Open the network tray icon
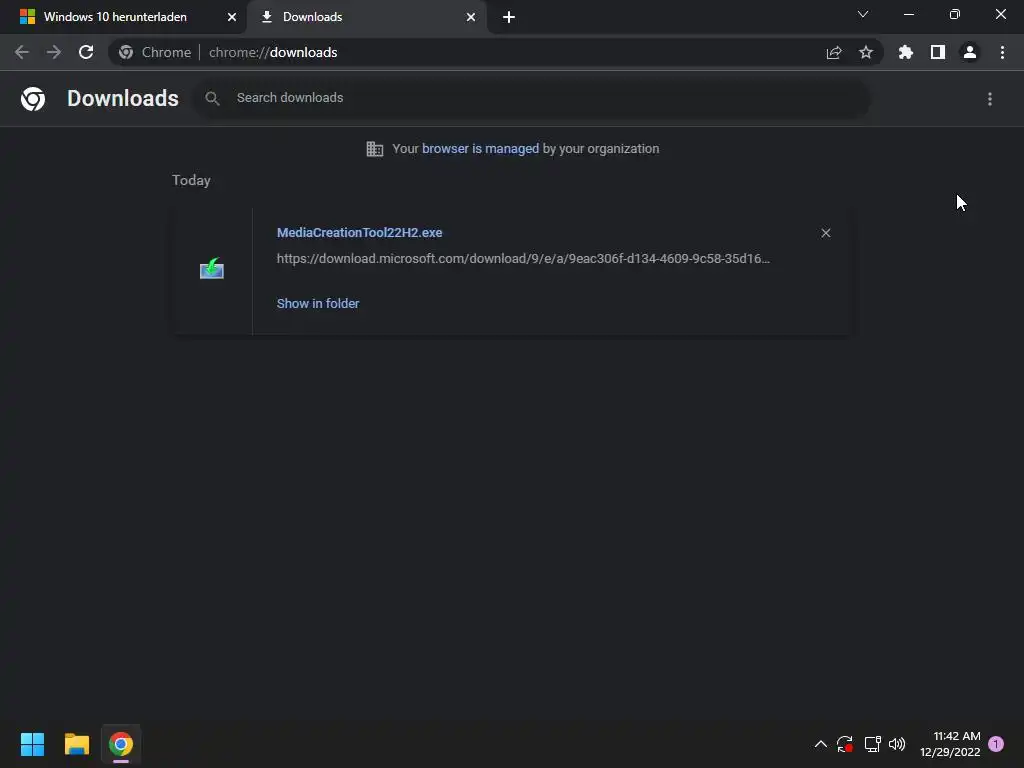This screenshot has height=768, width=1024. (x=872, y=744)
